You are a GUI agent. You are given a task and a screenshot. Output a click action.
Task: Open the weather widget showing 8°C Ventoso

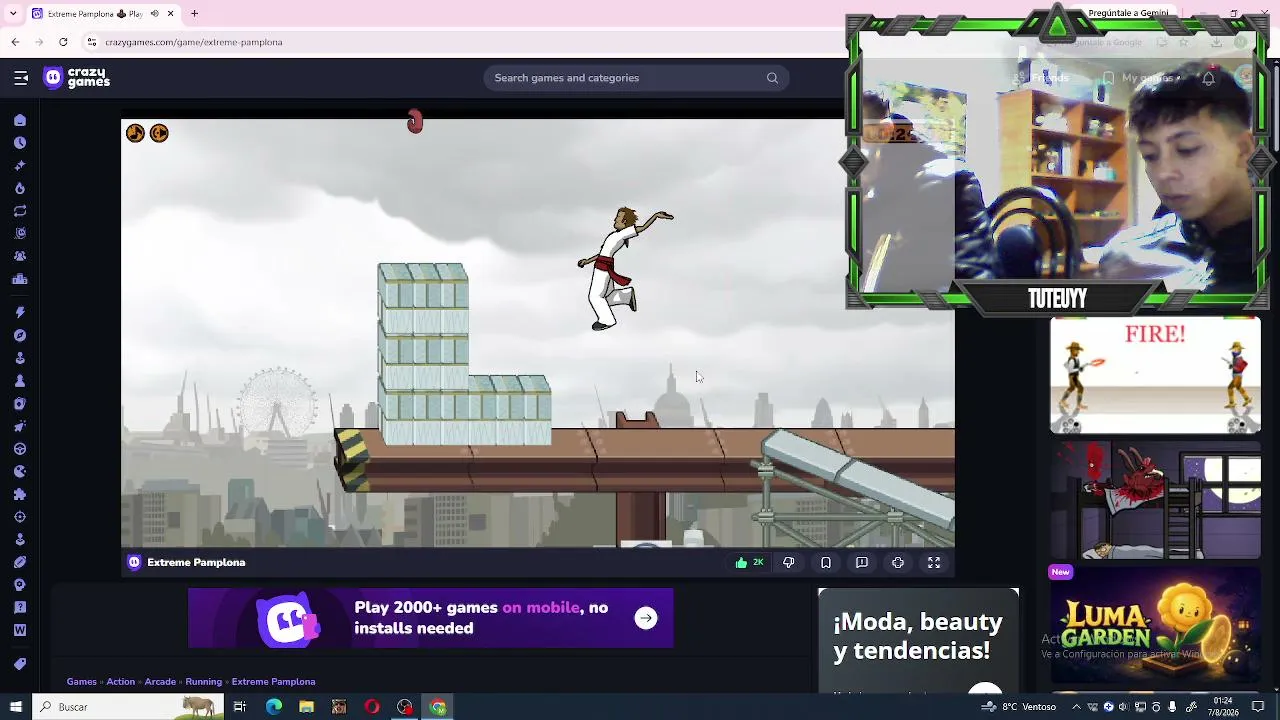click(x=1019, y=707)
